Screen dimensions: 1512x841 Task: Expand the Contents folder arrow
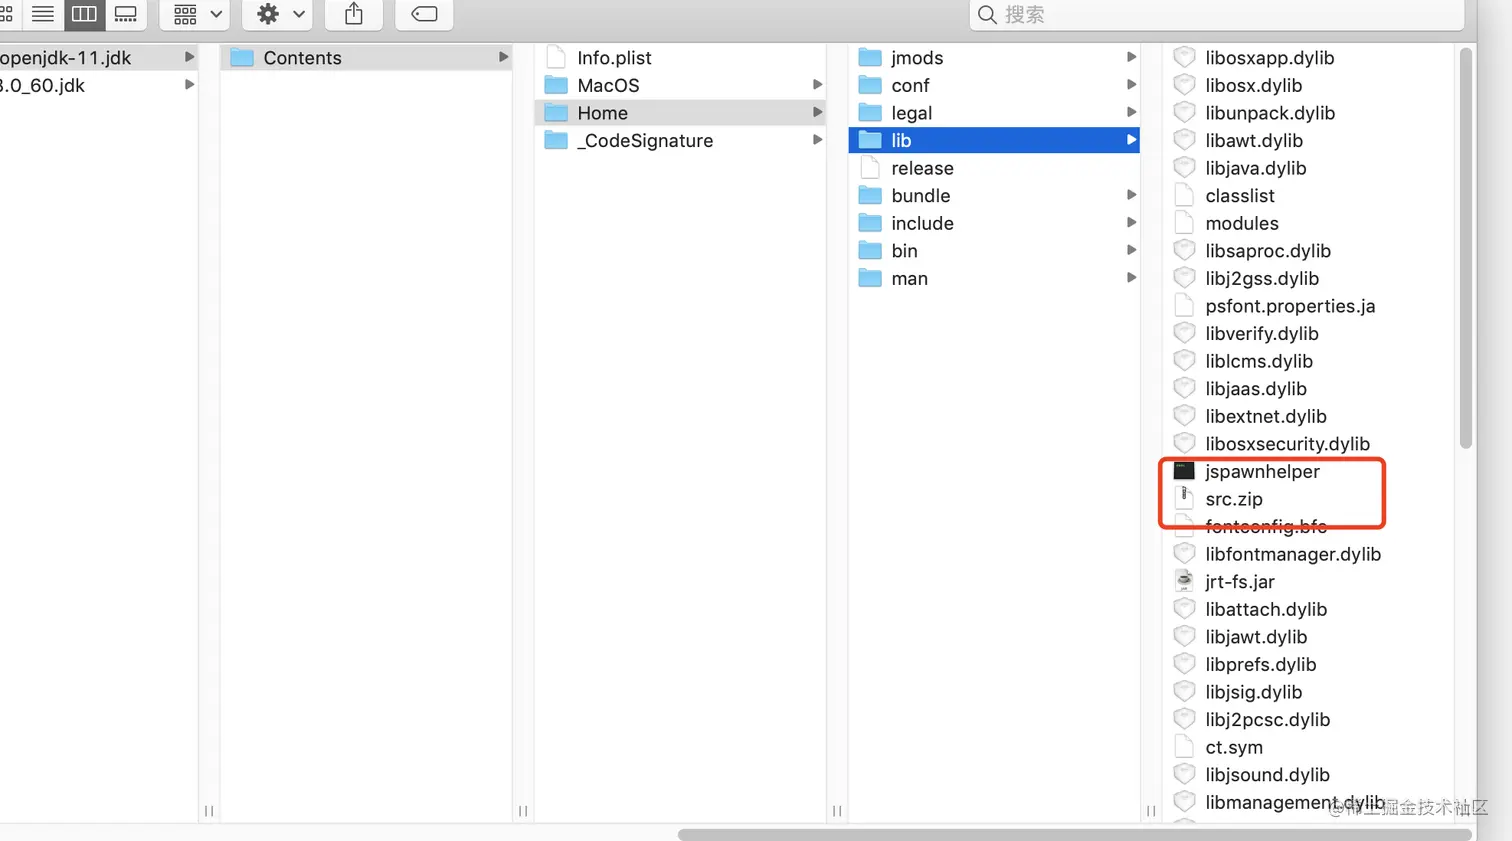click(x=503, y=58)
